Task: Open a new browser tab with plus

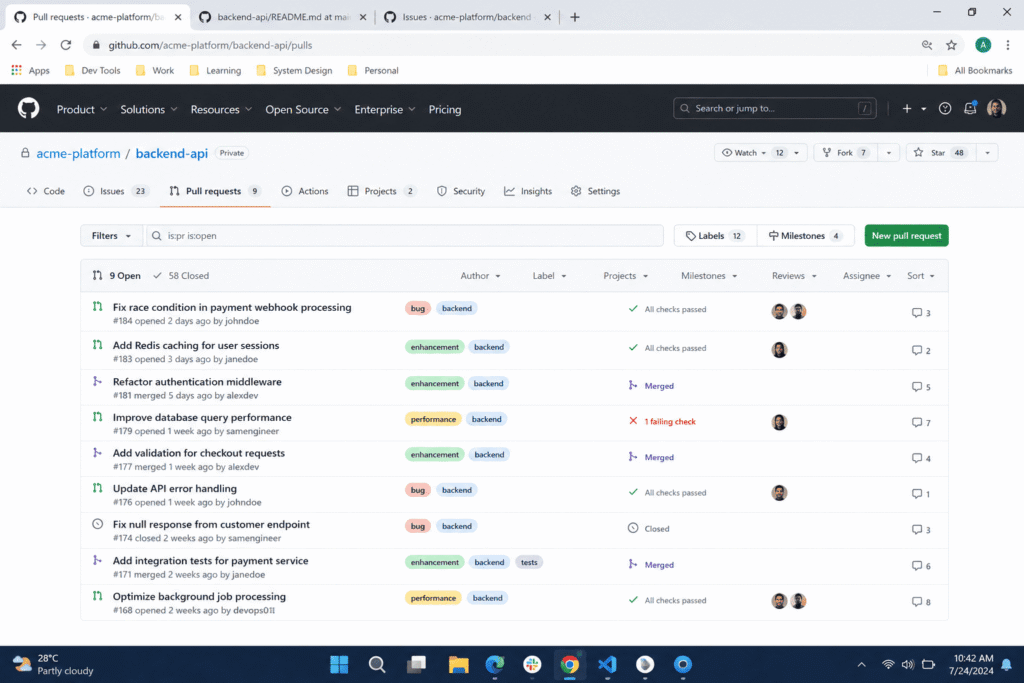Action: coord(575,17)
